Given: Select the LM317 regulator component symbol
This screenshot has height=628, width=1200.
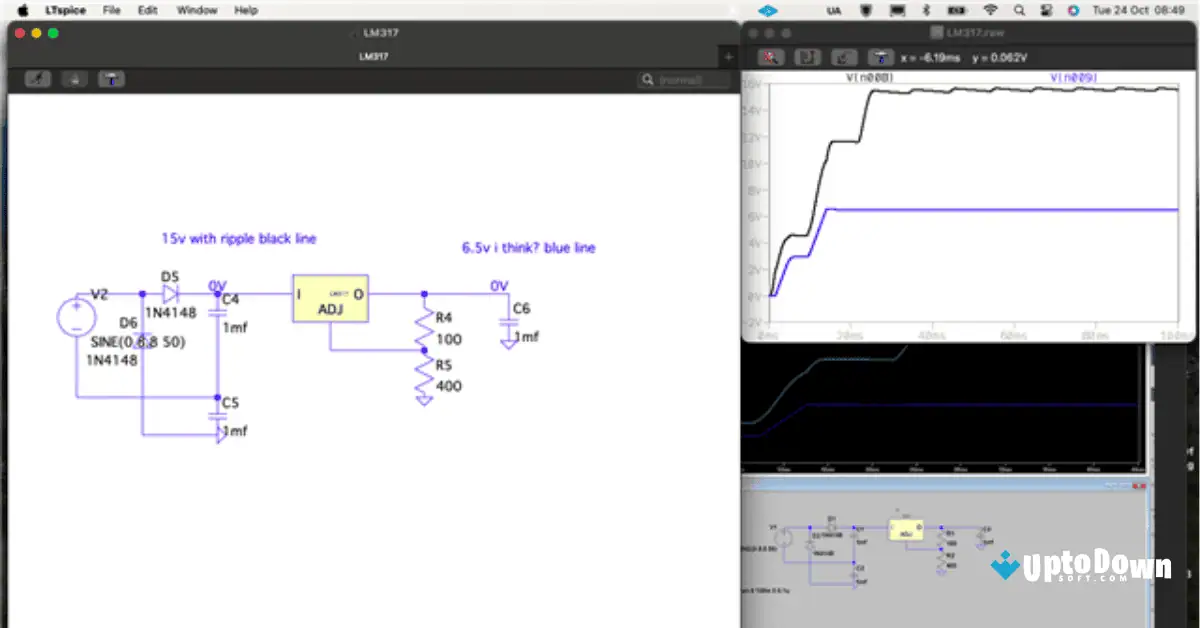Looking at the screenshot, I should (x=330, y=298).
